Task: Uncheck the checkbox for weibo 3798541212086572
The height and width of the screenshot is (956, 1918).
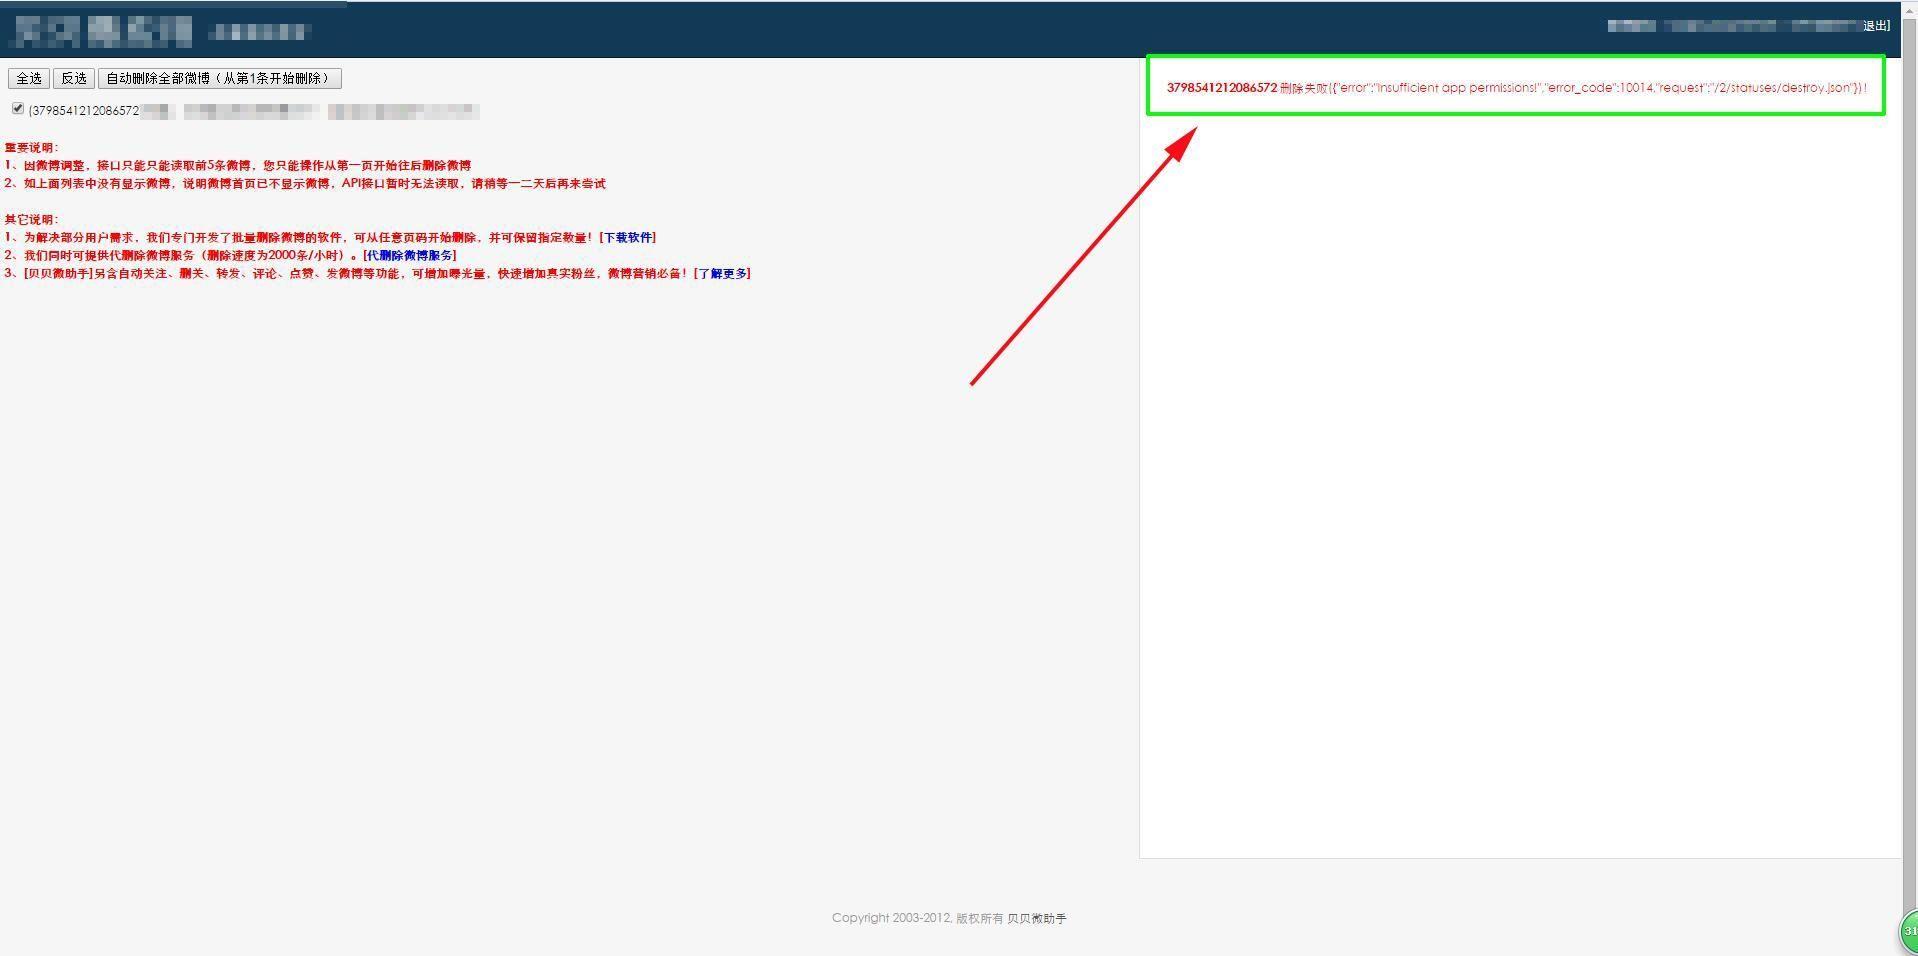Action: coord(18,109)
